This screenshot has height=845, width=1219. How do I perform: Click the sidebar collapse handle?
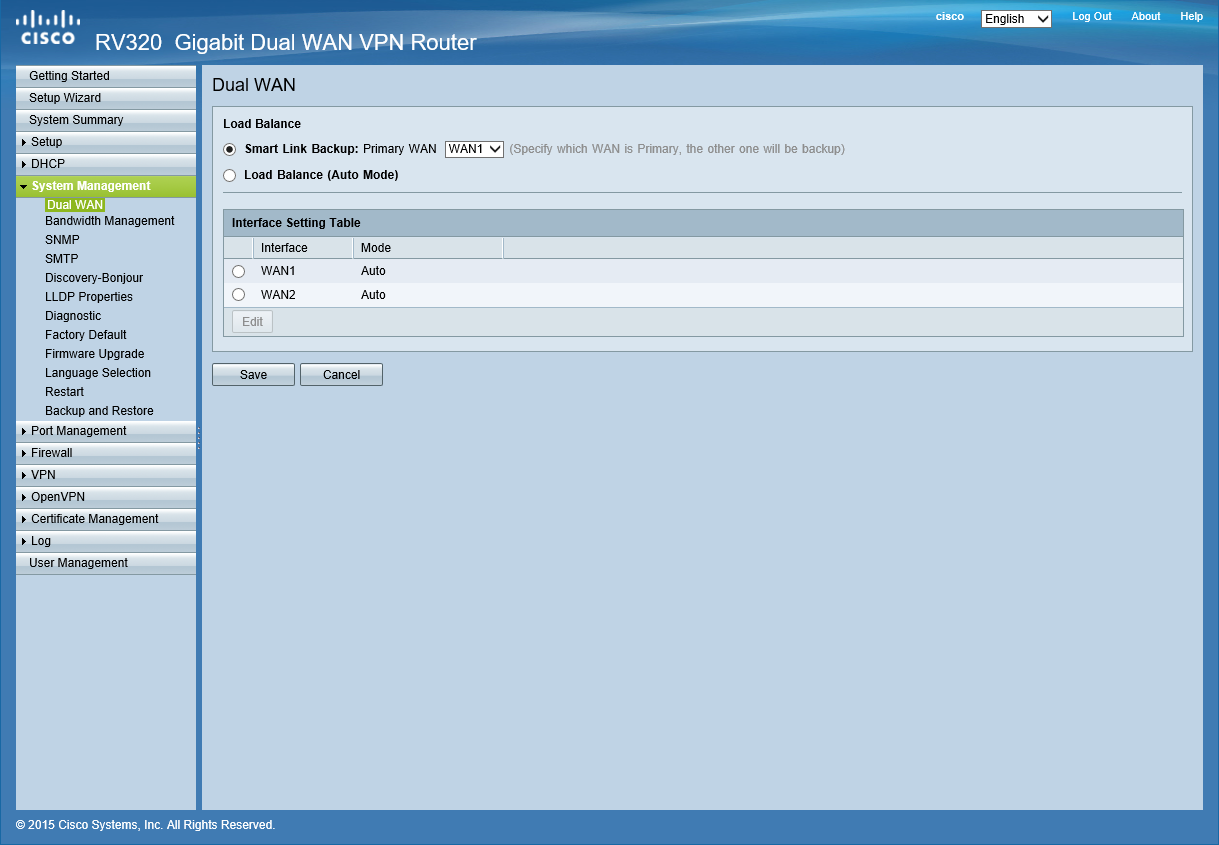tap(199, 438)
